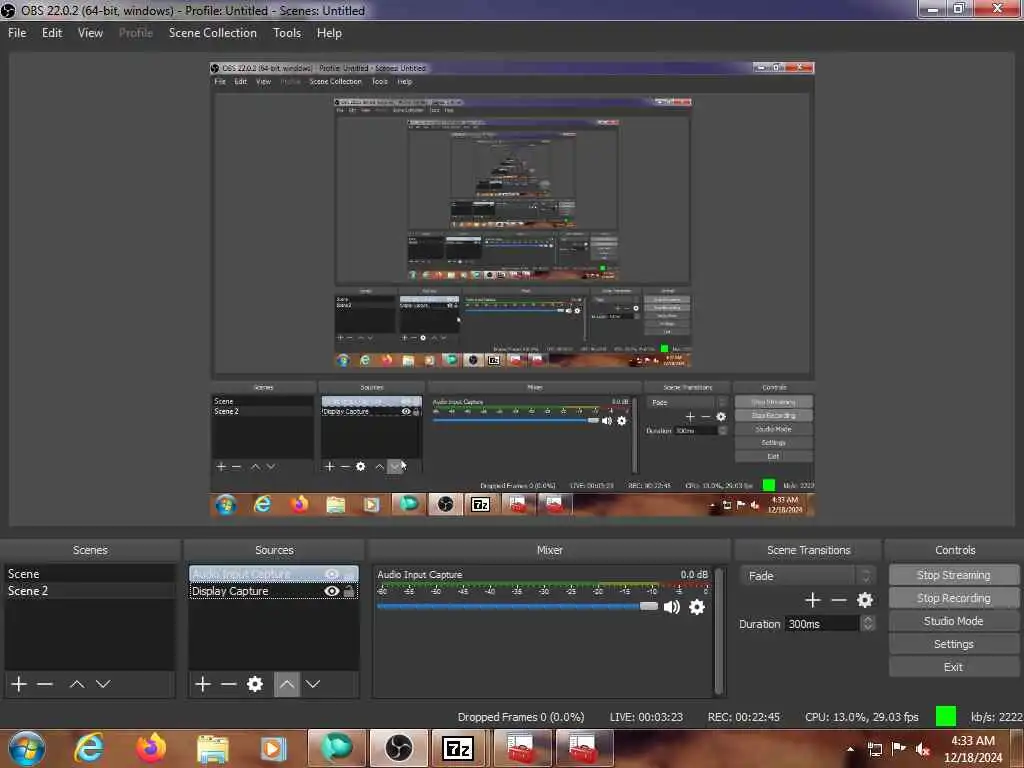The height and width of the screenshot is (768, 1024).
Task: Open the View menu
Action: [90, 33]
